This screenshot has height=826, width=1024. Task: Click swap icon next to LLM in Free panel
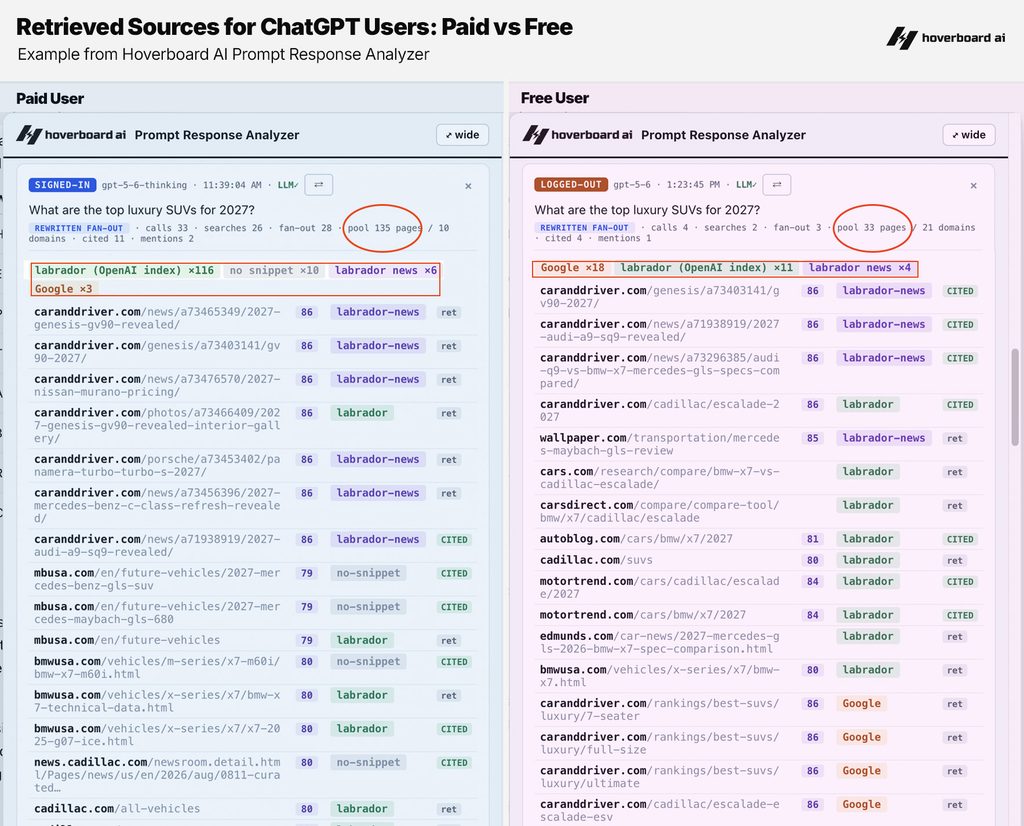click(x=777, y=184)
